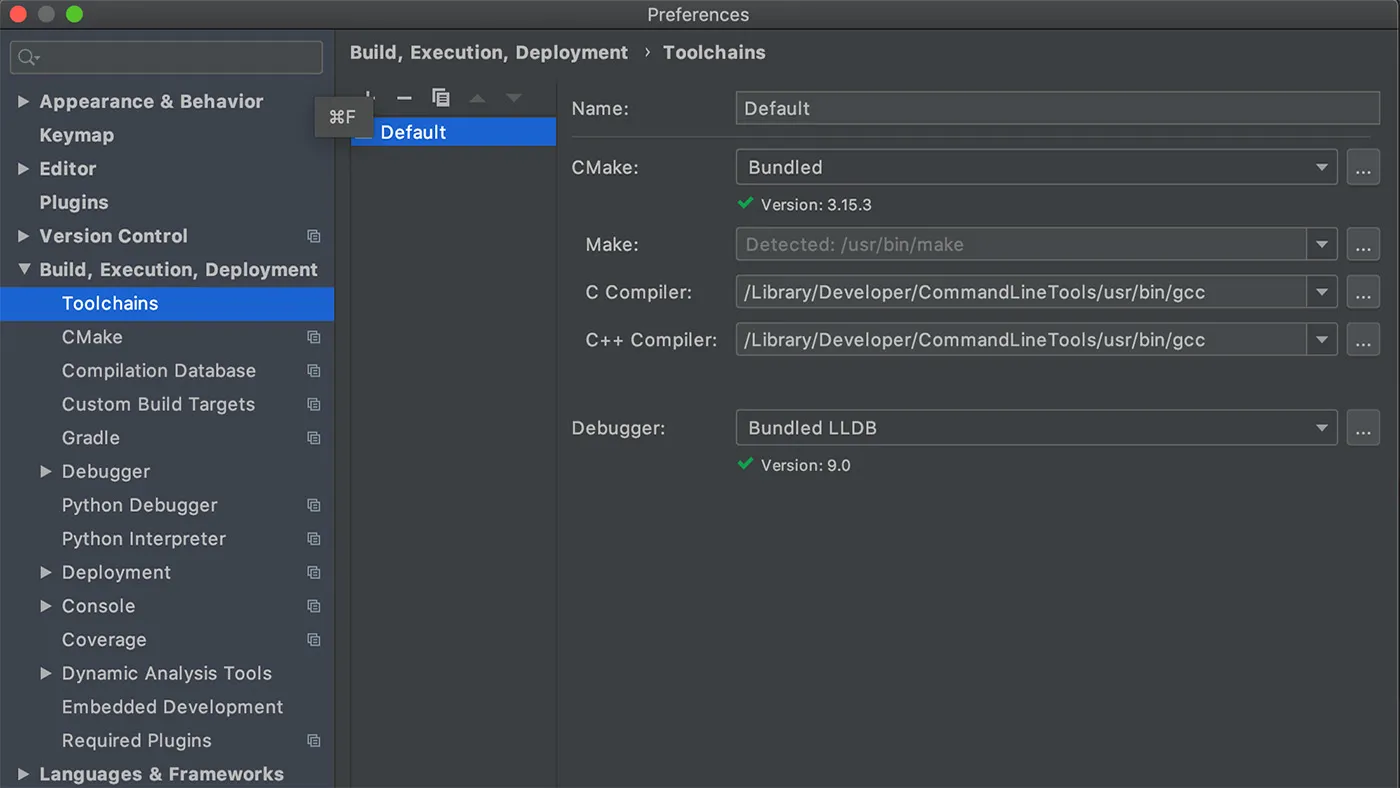Browse for the C Compiler path via its ellipsis
Image resolution: width=1400 pixels, height=788 pixels.
point(1363,291)
